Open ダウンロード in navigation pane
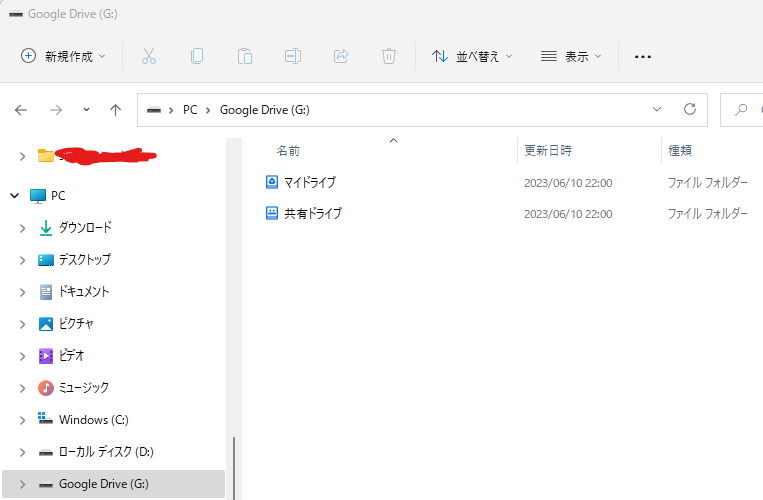The image size is (763, 500). [x=85, y=227]
